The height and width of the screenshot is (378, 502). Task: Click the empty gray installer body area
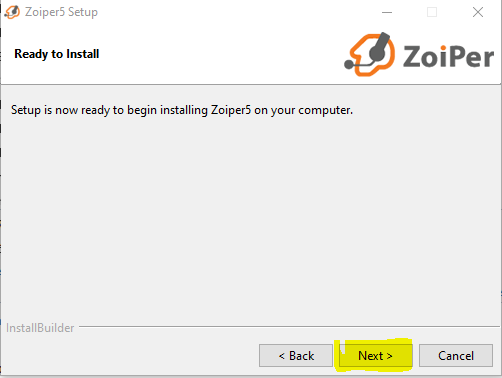tap(251, 217)
